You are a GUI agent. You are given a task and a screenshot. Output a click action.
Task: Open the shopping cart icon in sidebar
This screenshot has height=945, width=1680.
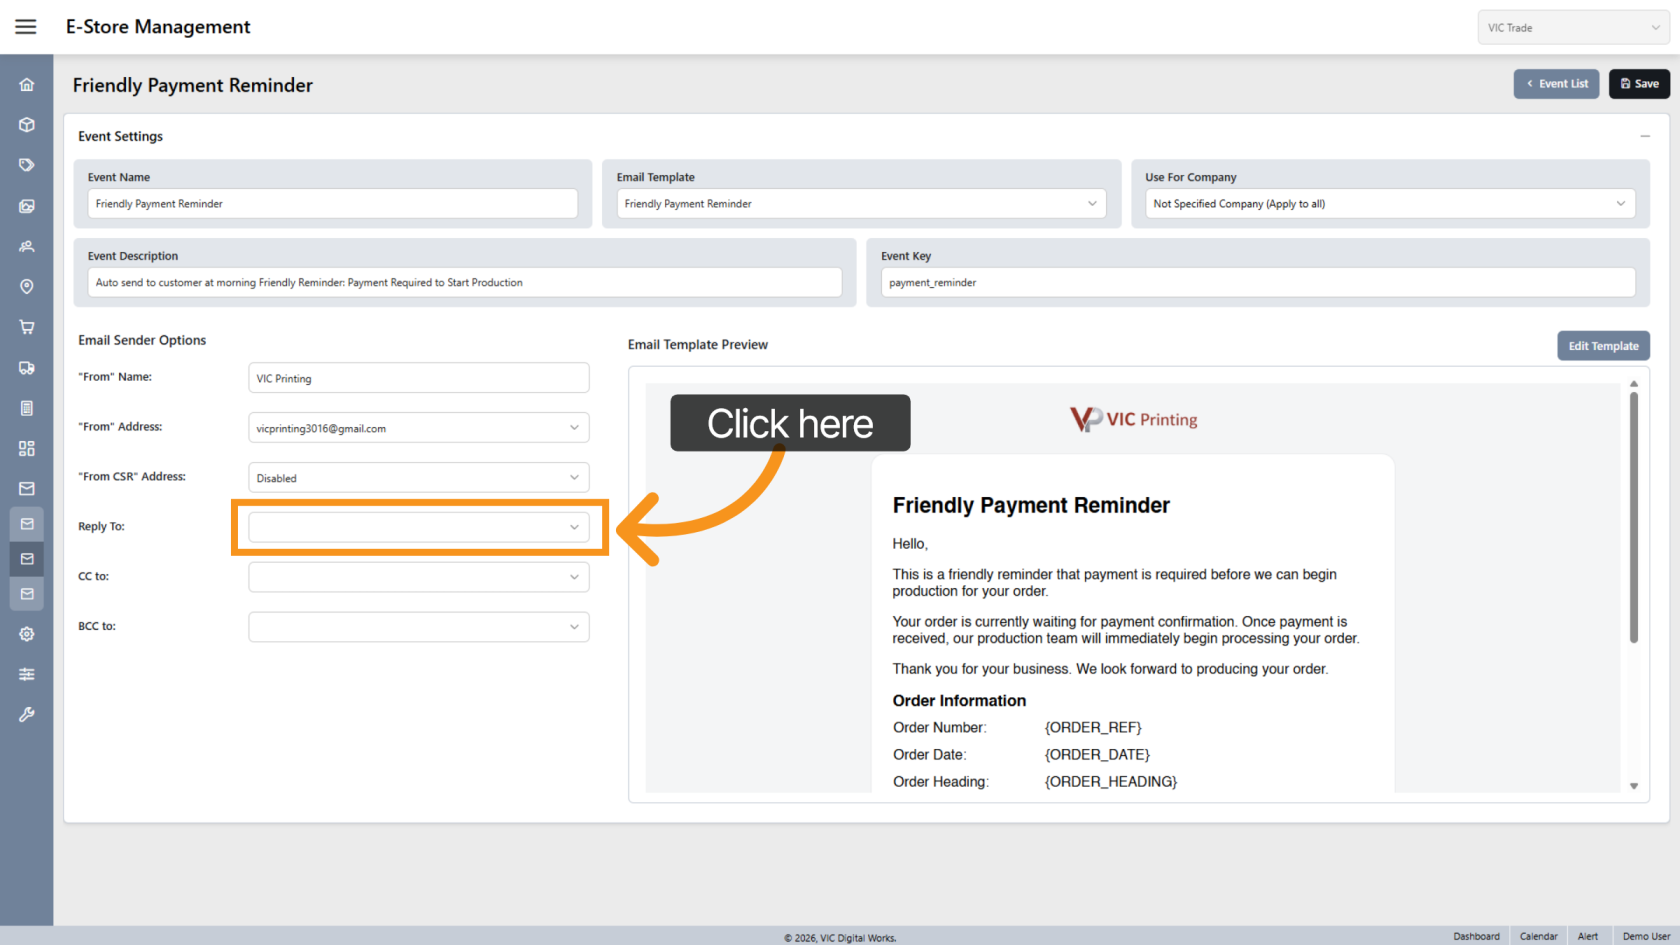27,327
